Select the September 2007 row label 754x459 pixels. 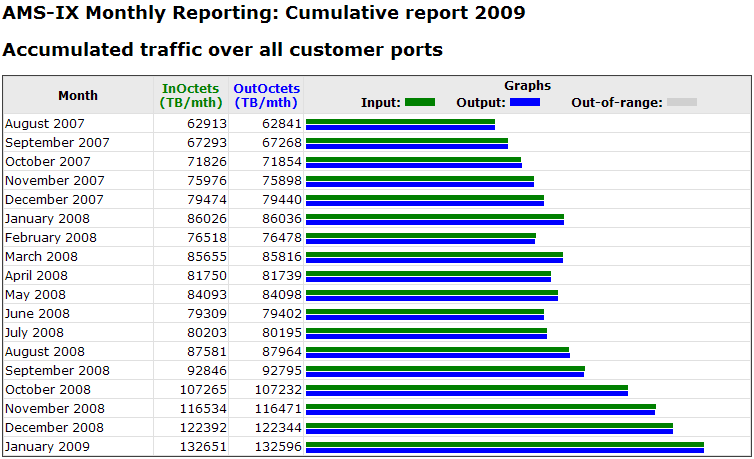tap(57, 143)
